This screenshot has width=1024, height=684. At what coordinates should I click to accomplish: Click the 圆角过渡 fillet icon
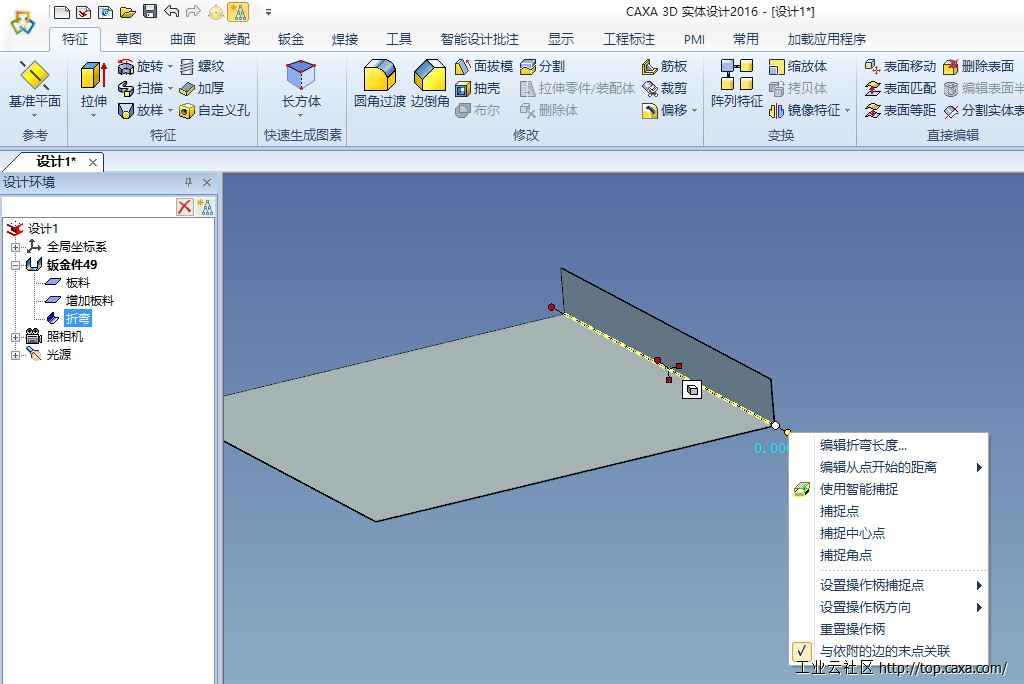pos(380,77)
